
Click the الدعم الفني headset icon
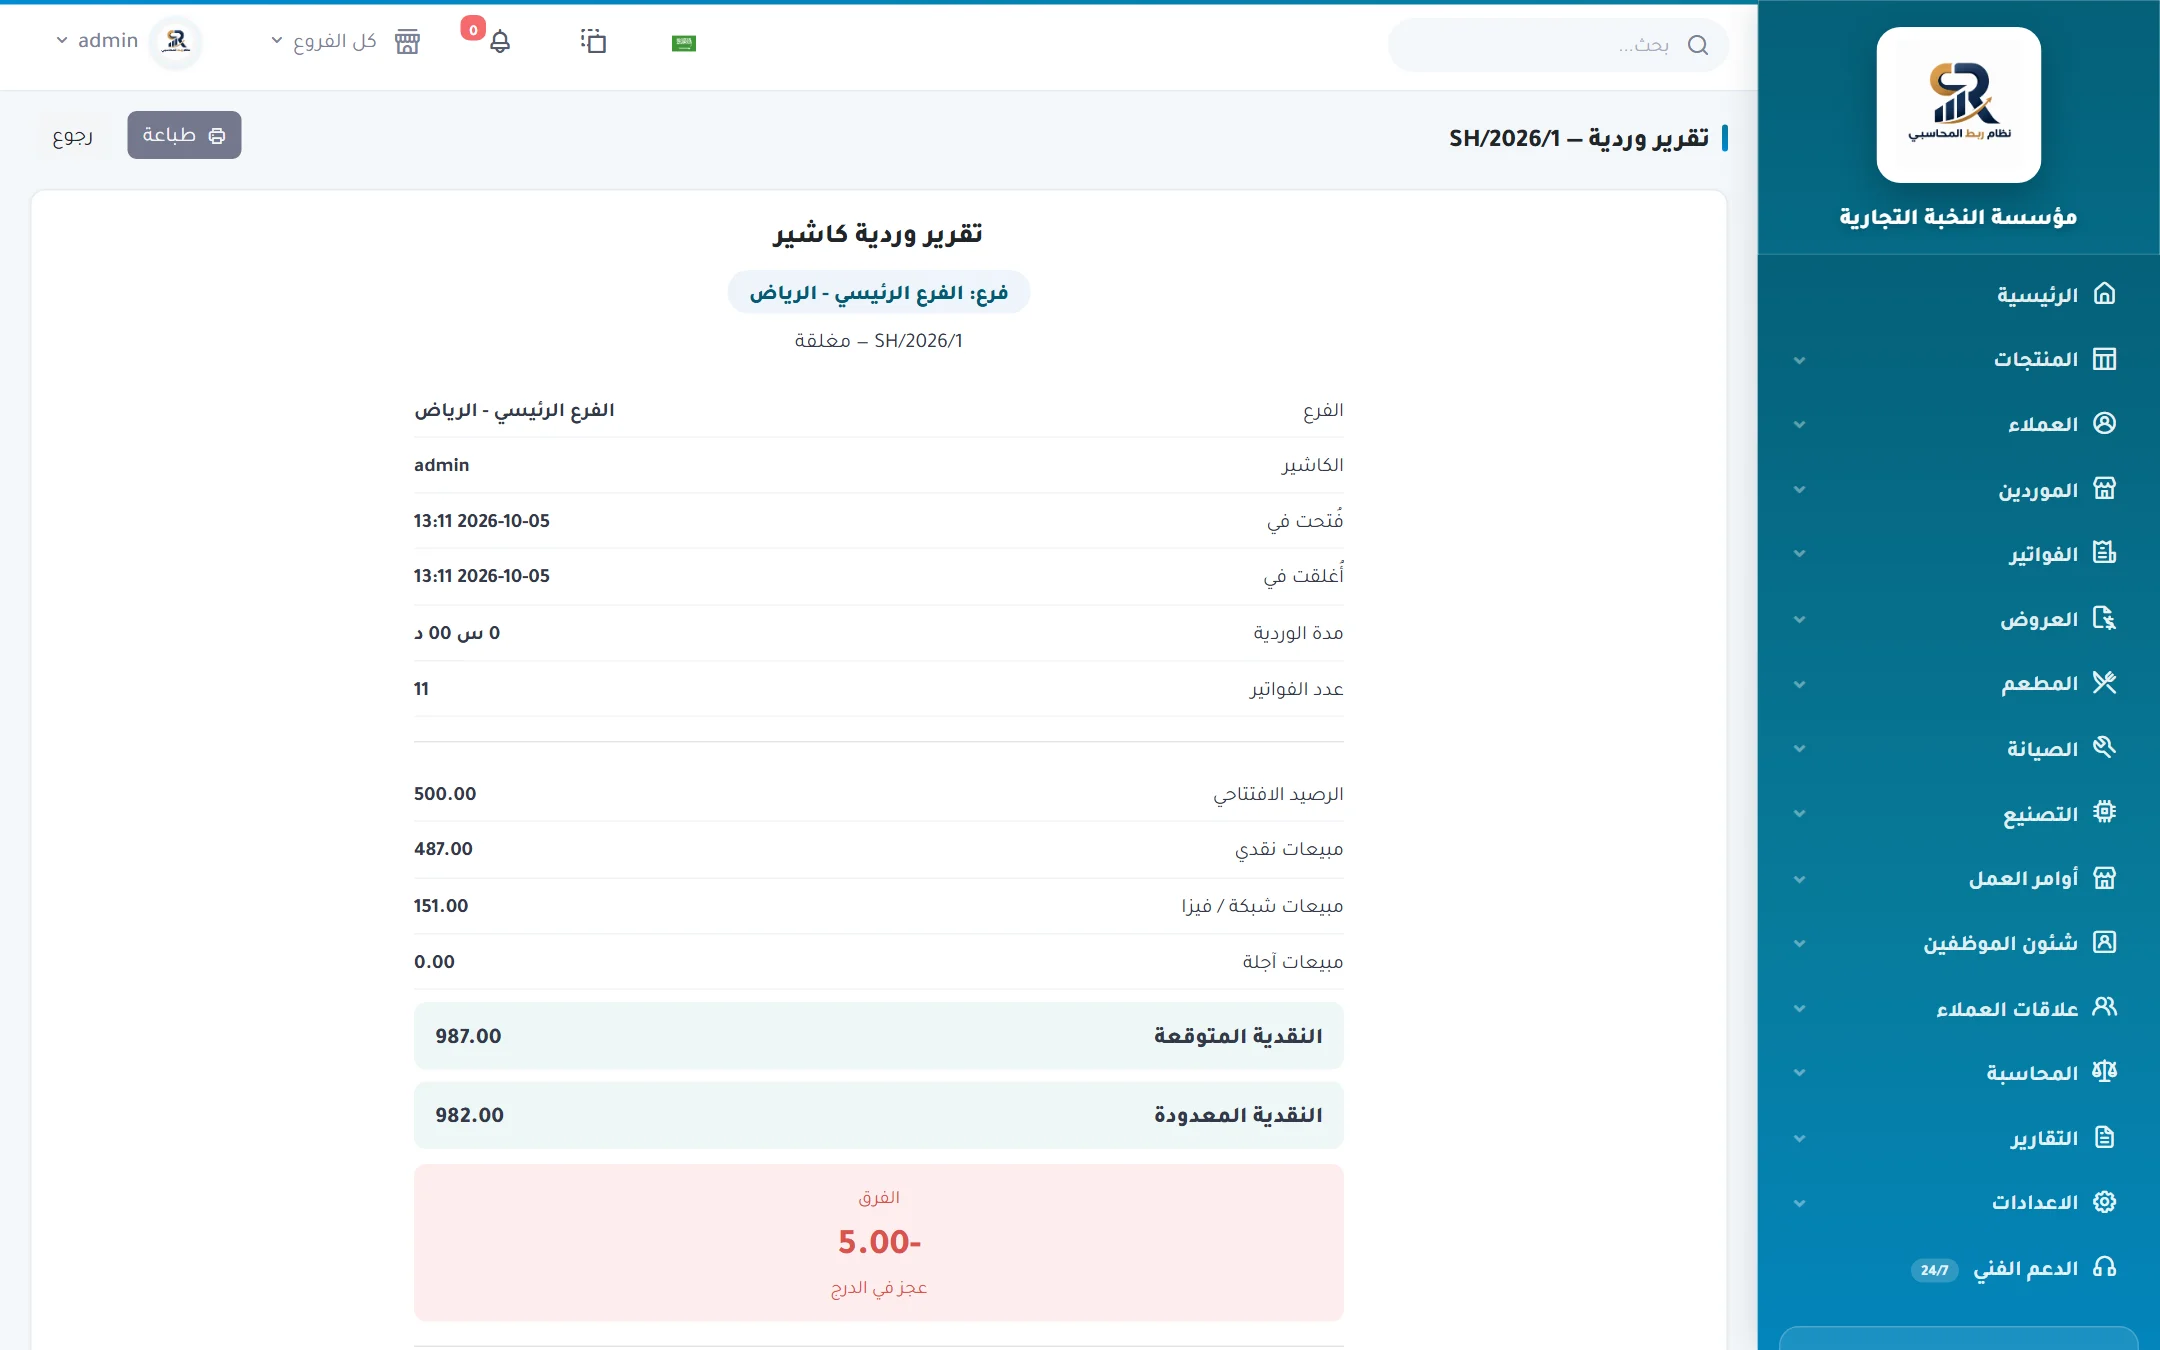coord(2104,1268)
